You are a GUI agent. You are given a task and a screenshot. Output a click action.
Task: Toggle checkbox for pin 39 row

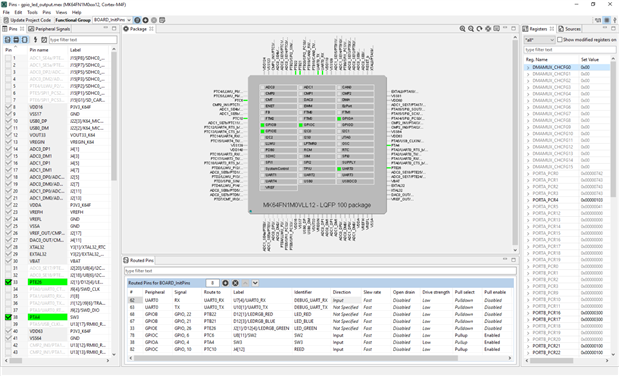[8, 324]
